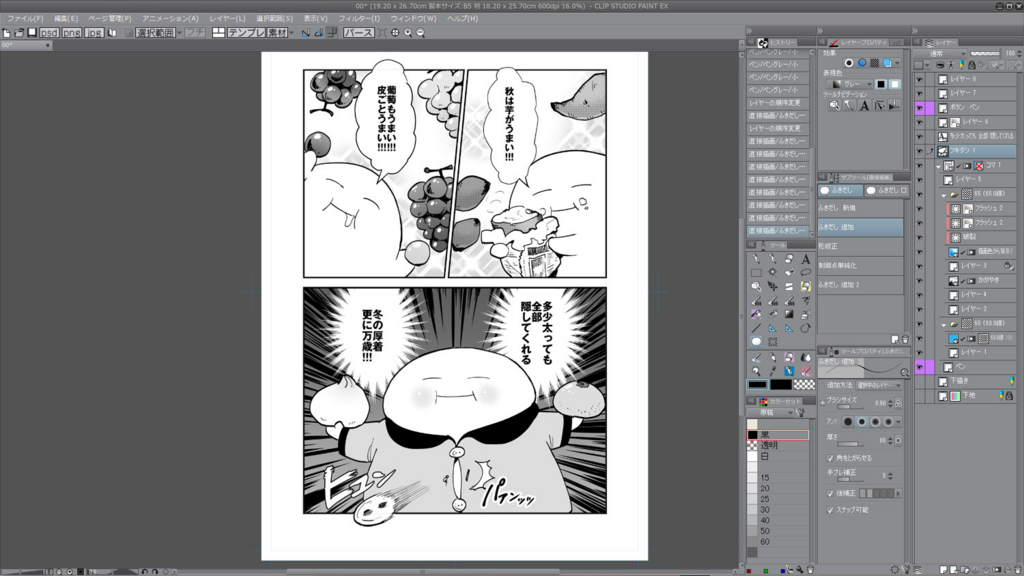Open the ファイル(F) menu
Screen dimensions: 1024x576
coord(25,19)
